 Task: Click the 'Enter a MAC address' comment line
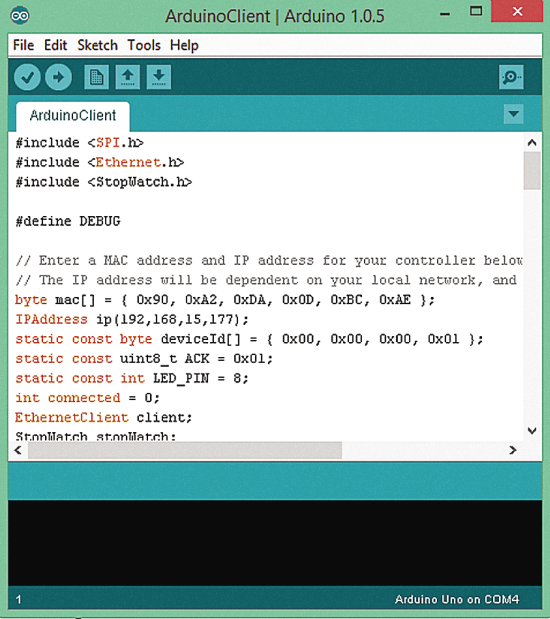[269, 261]
